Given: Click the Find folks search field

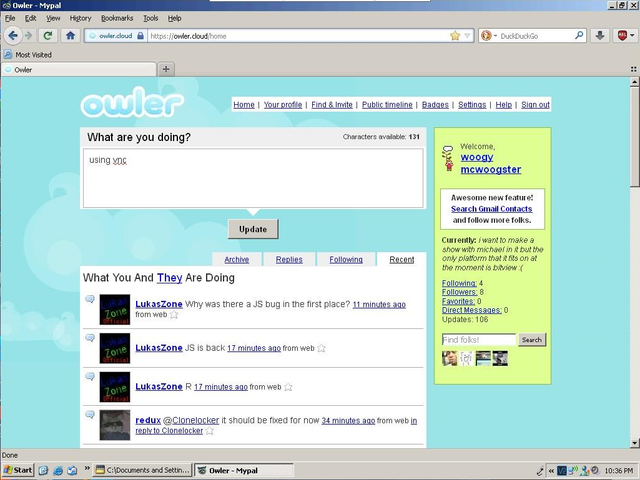Looking at the screenshot, I should click(x=479, y=340).
